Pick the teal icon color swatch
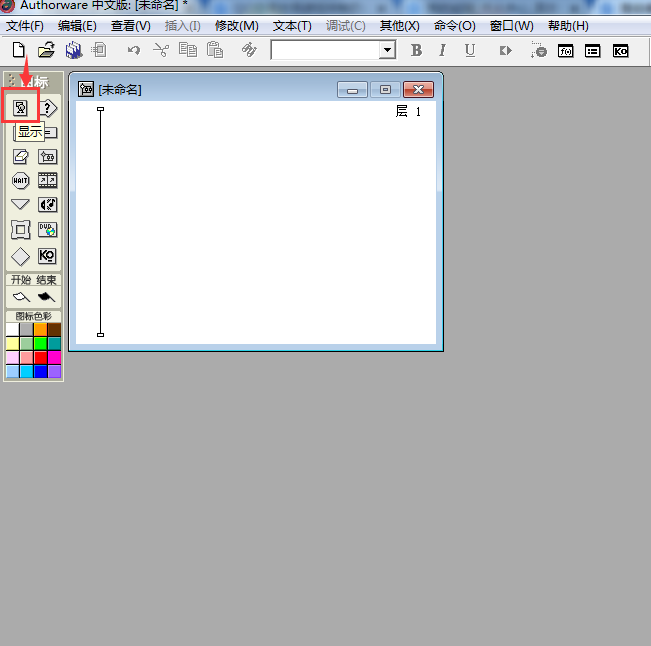This screenshot has width=651, height=646. click(x=54, y=344)
